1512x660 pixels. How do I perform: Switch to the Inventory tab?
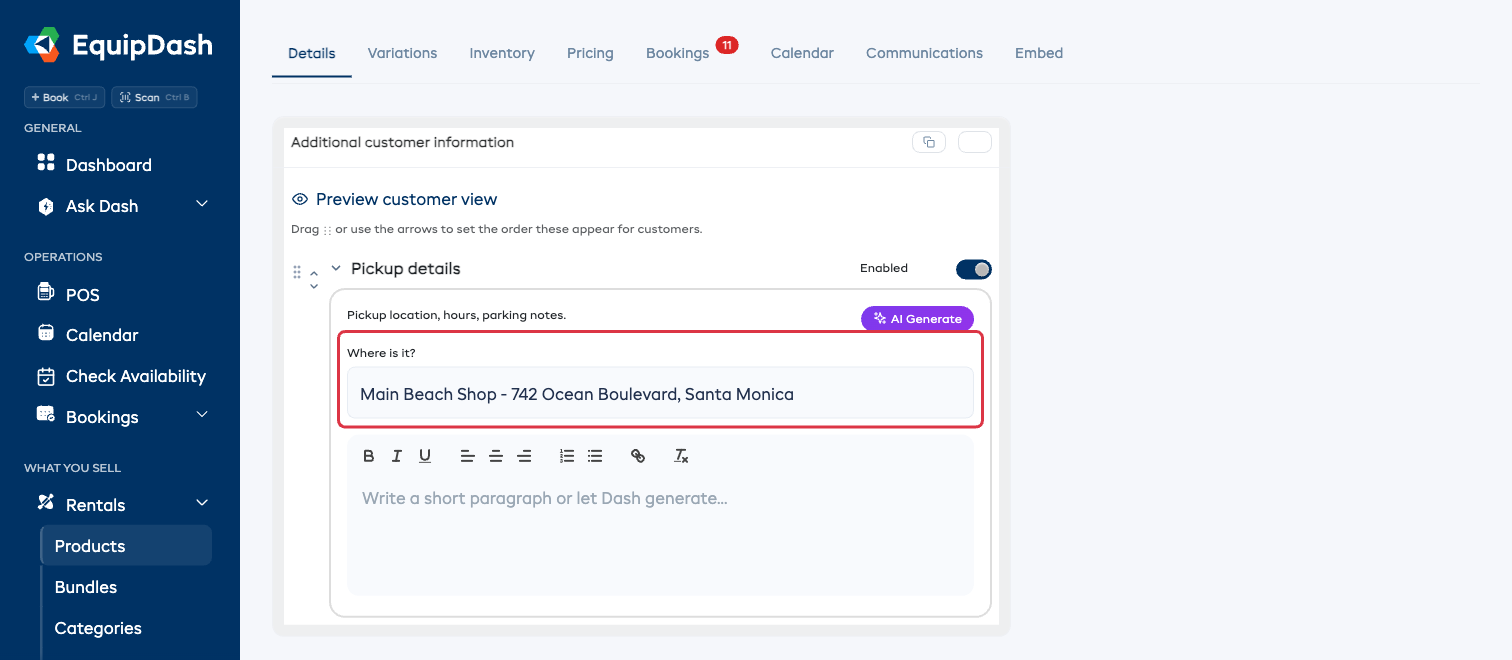tap(502, 53)
